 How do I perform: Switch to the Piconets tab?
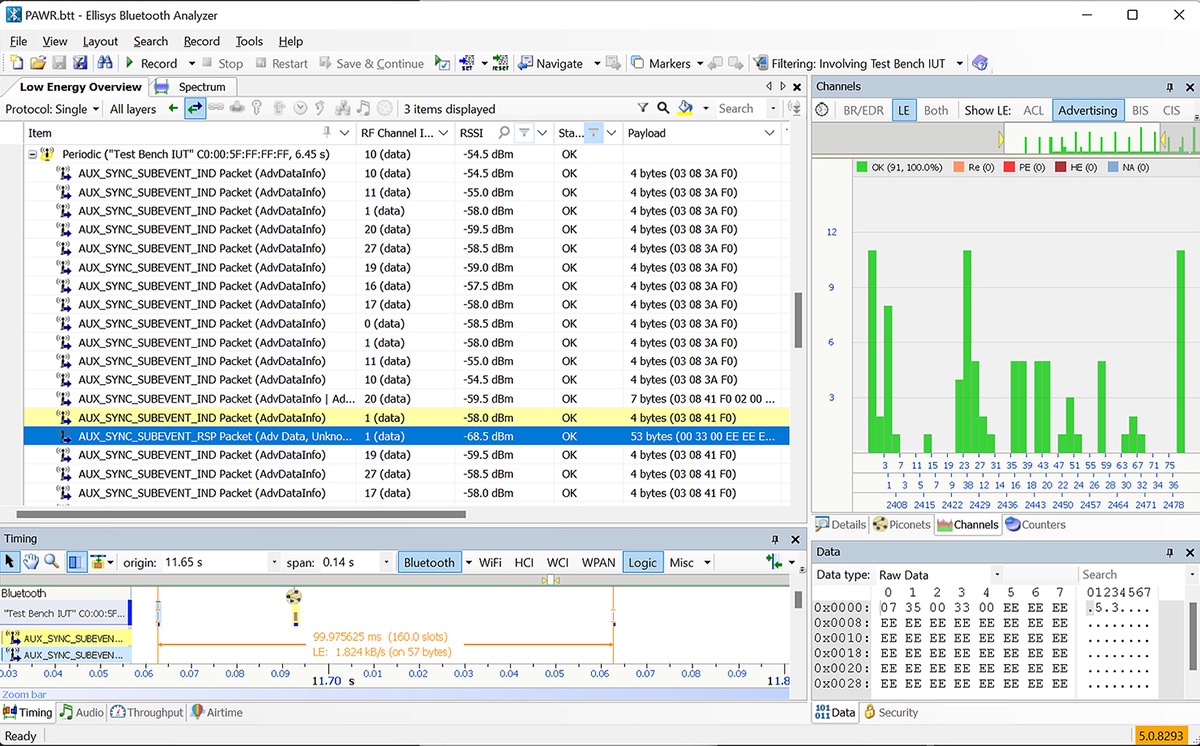coord(901,524)
